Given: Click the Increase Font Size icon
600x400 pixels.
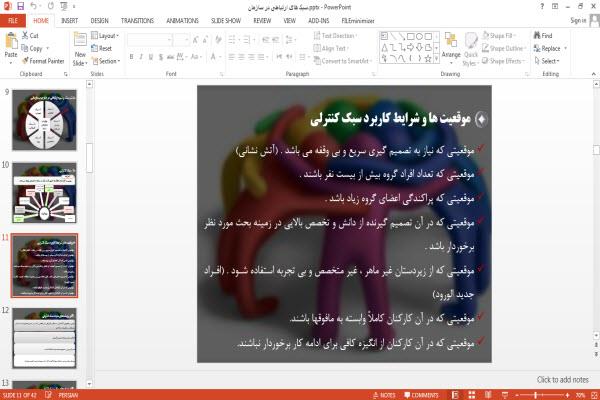Looking at the screenshot, I should (196, 39).
